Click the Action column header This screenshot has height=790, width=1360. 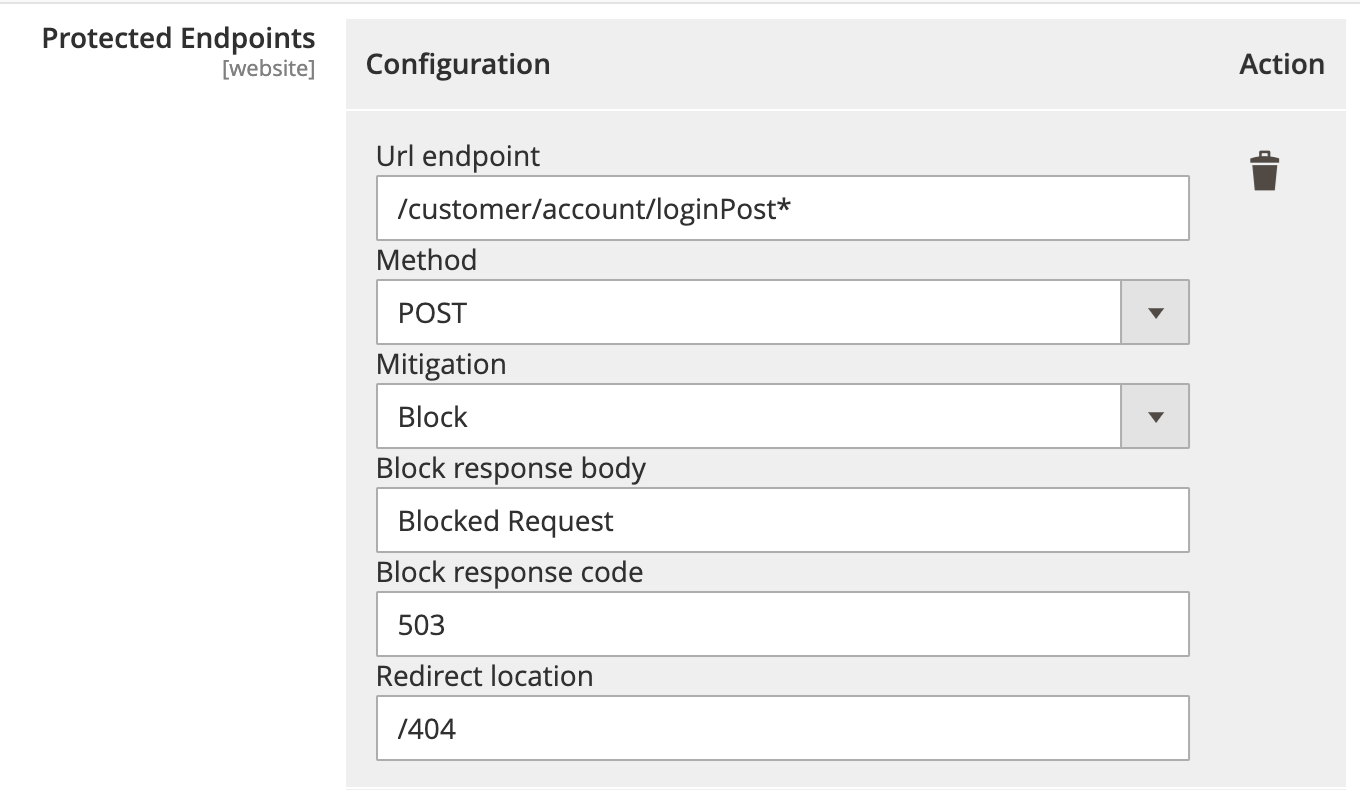[1282, 64]
